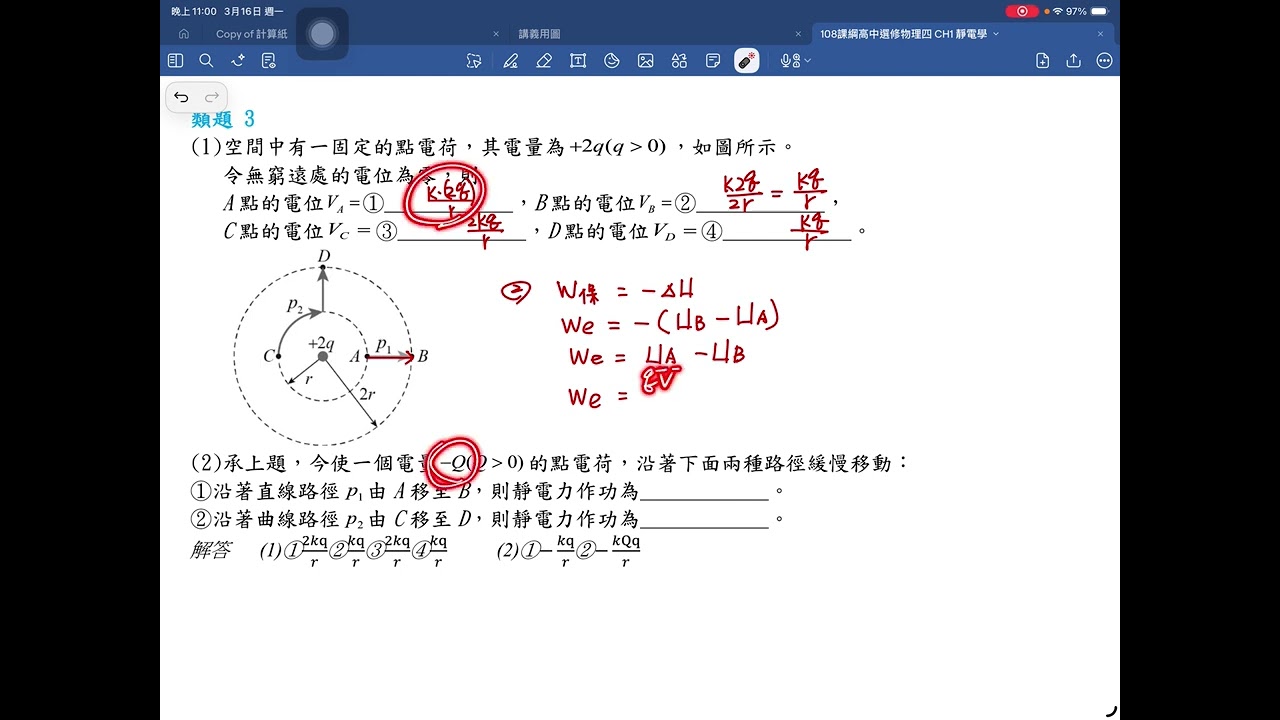Tap the 類題 3 heading
The image size is (1280, 720).
[223, 119]
